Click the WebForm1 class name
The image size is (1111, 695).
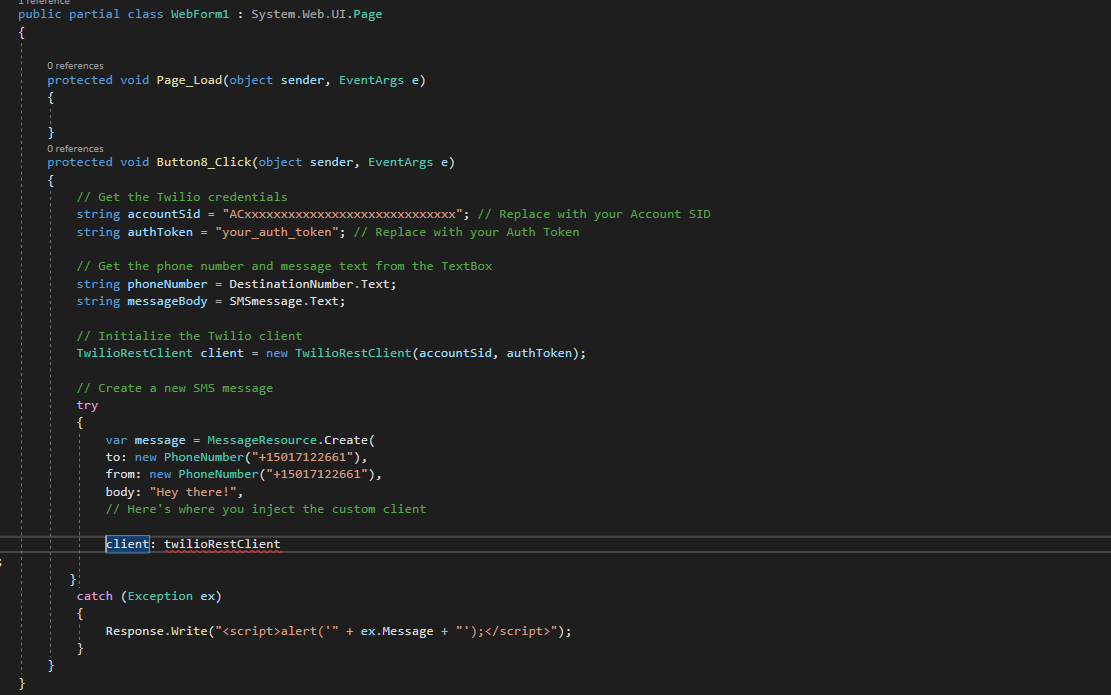[x=200, y=14]
